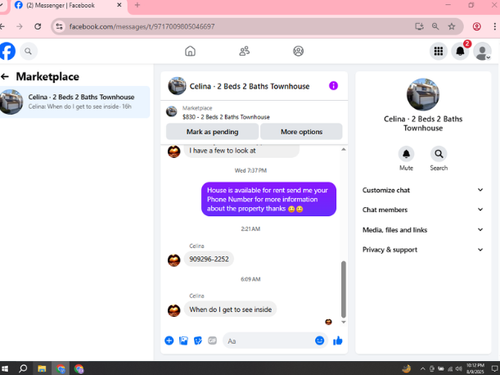This screenshot has width=500, height=375.
Task: Click the purple 'House is available' message
Action: pos(269,199)
